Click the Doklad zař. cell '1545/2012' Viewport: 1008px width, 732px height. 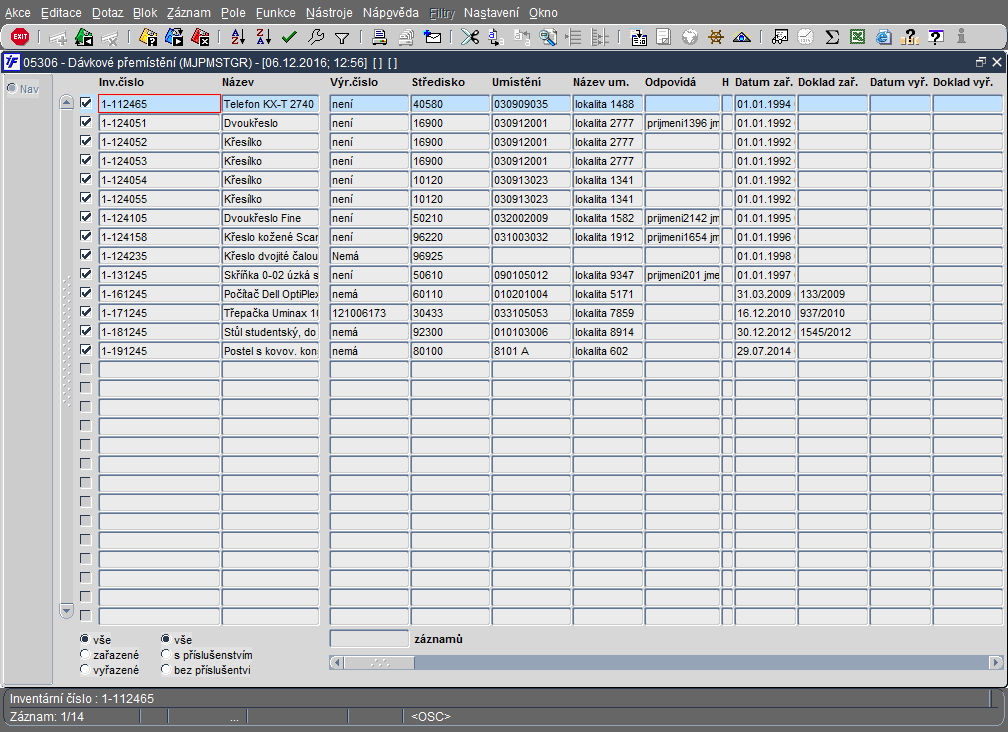(832, 332)
